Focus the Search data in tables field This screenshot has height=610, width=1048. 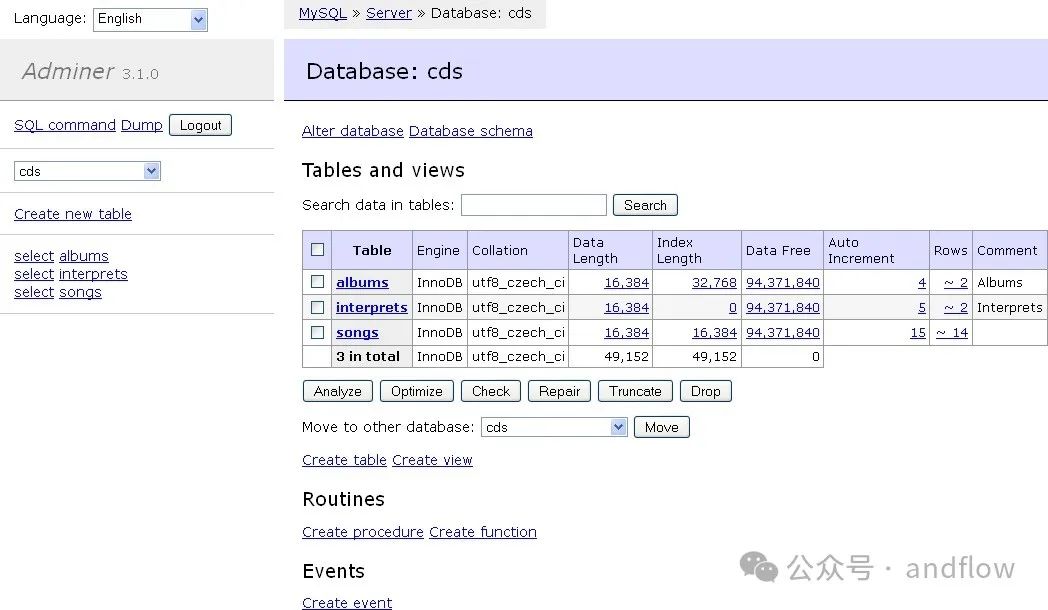pyautogui.click(x=533, y=205)
